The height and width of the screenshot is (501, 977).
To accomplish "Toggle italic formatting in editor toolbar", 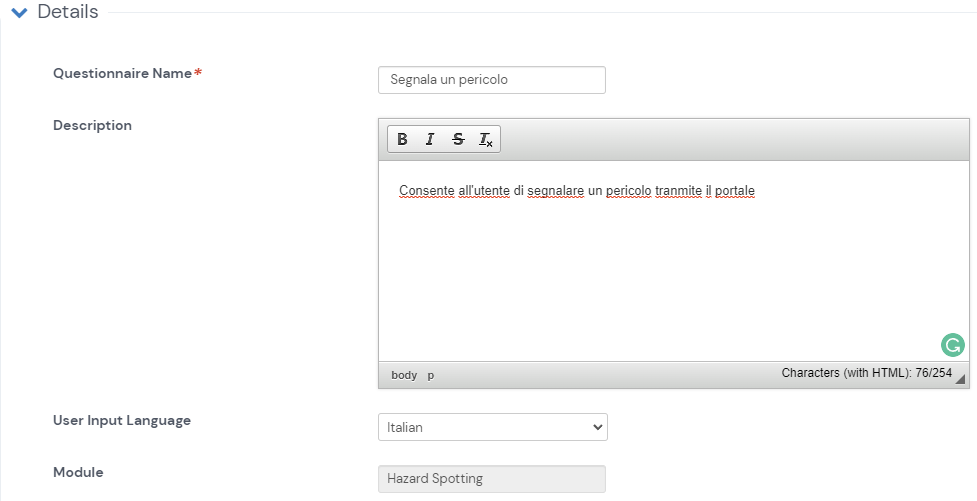I will coord(430,139).
